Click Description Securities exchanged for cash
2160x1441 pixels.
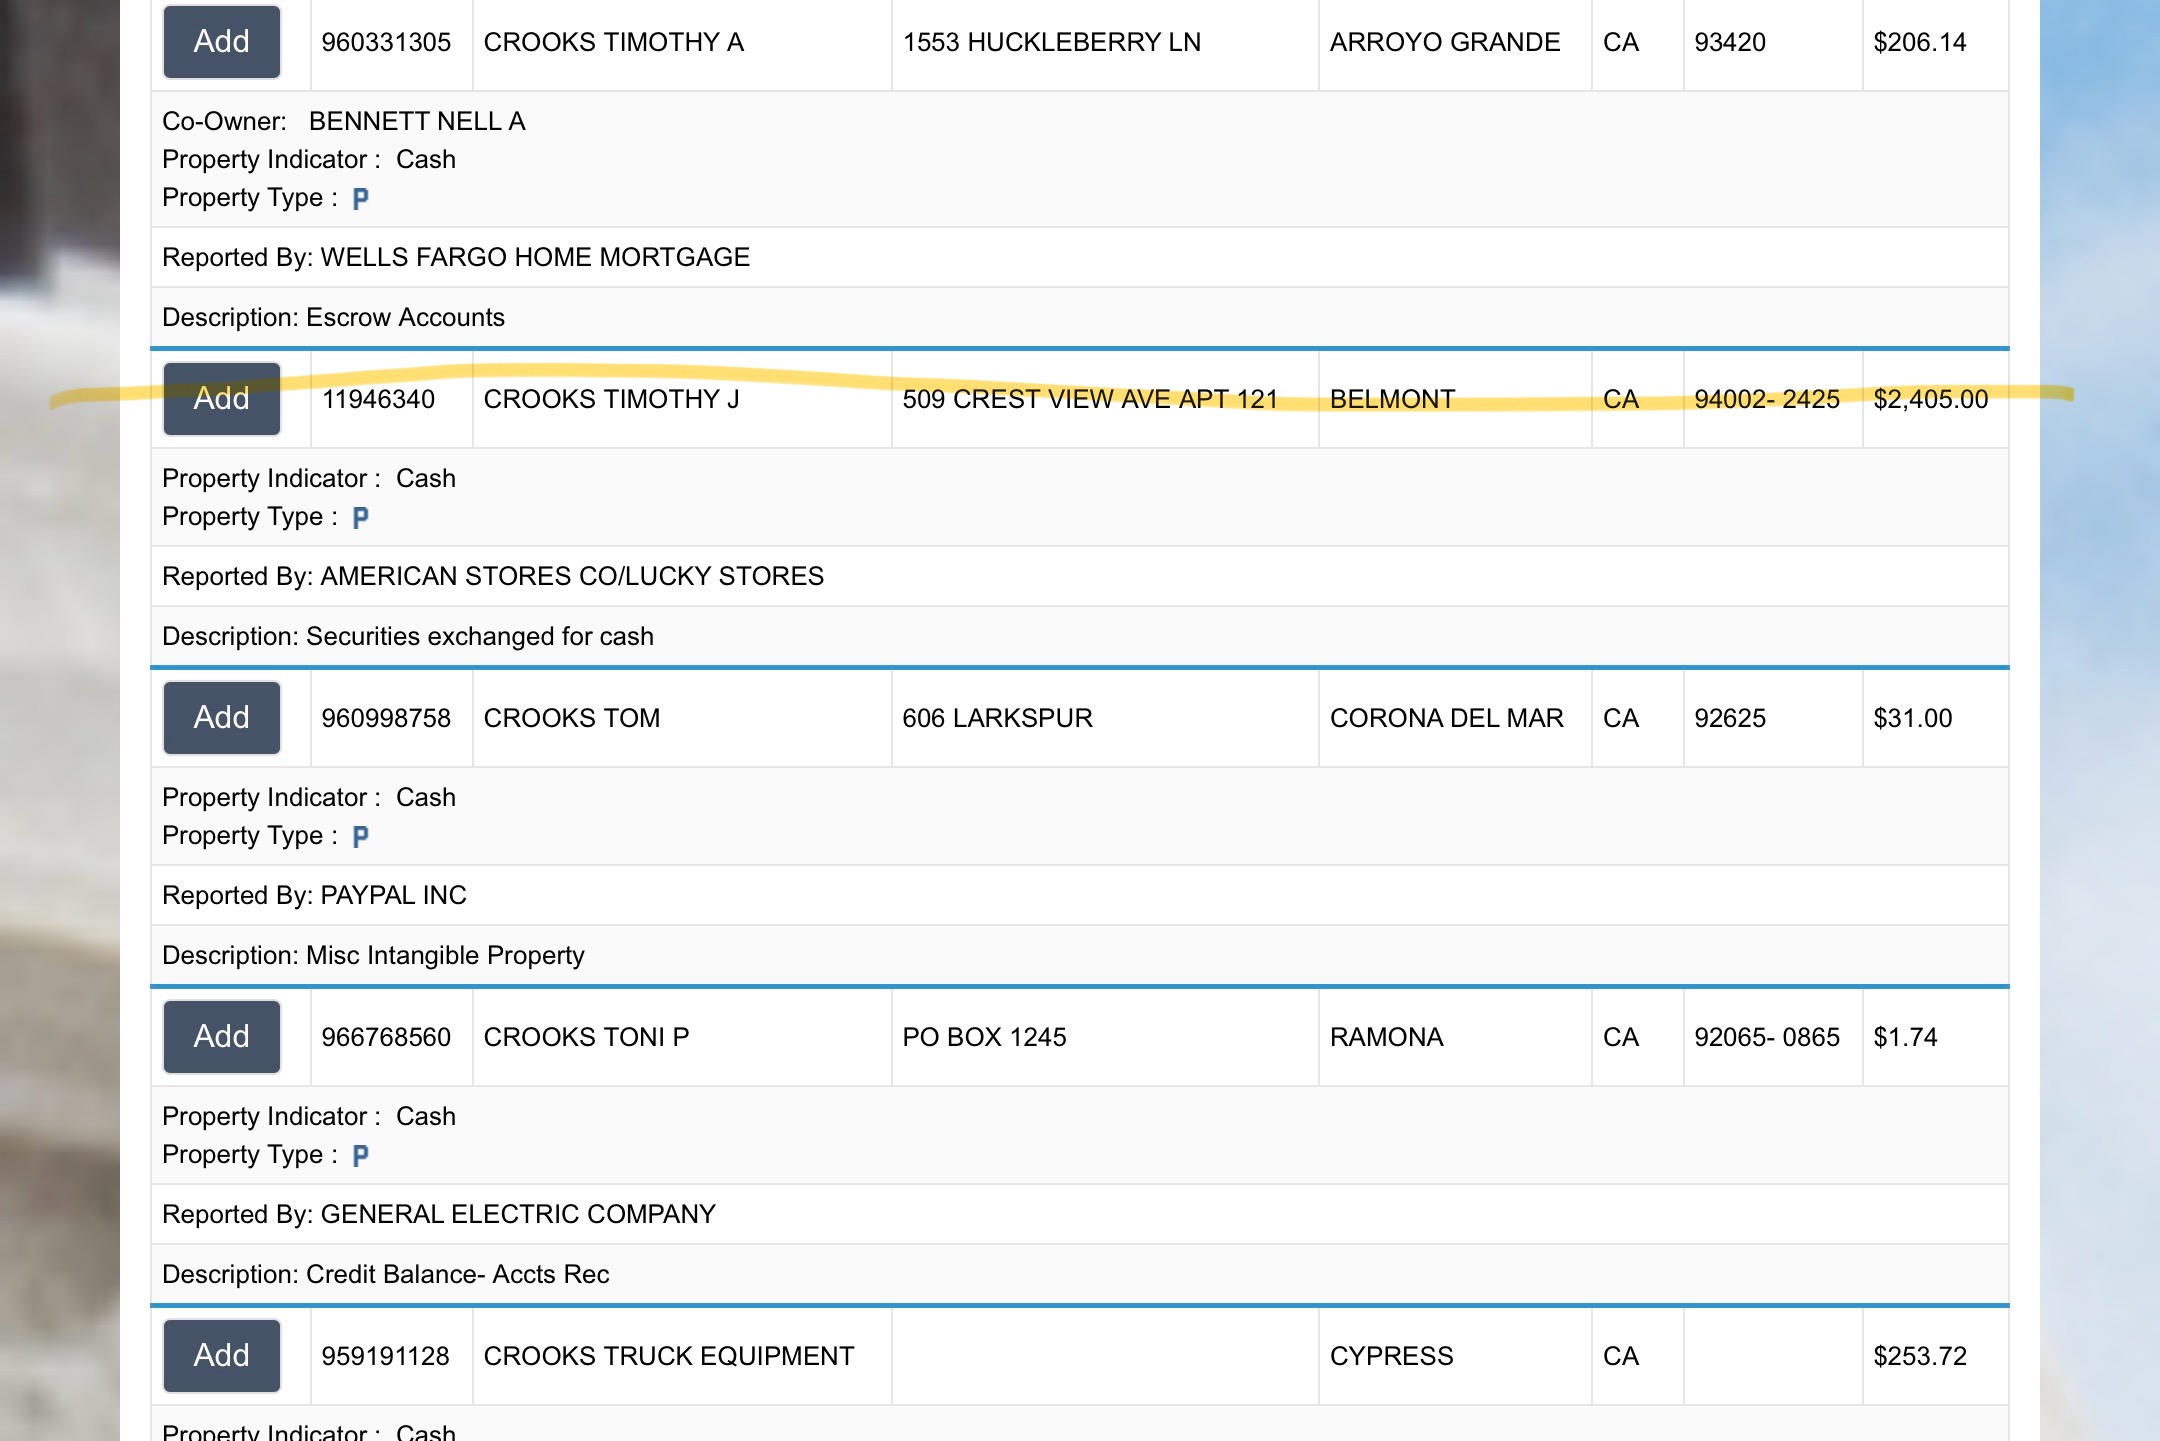coord(480,636)
